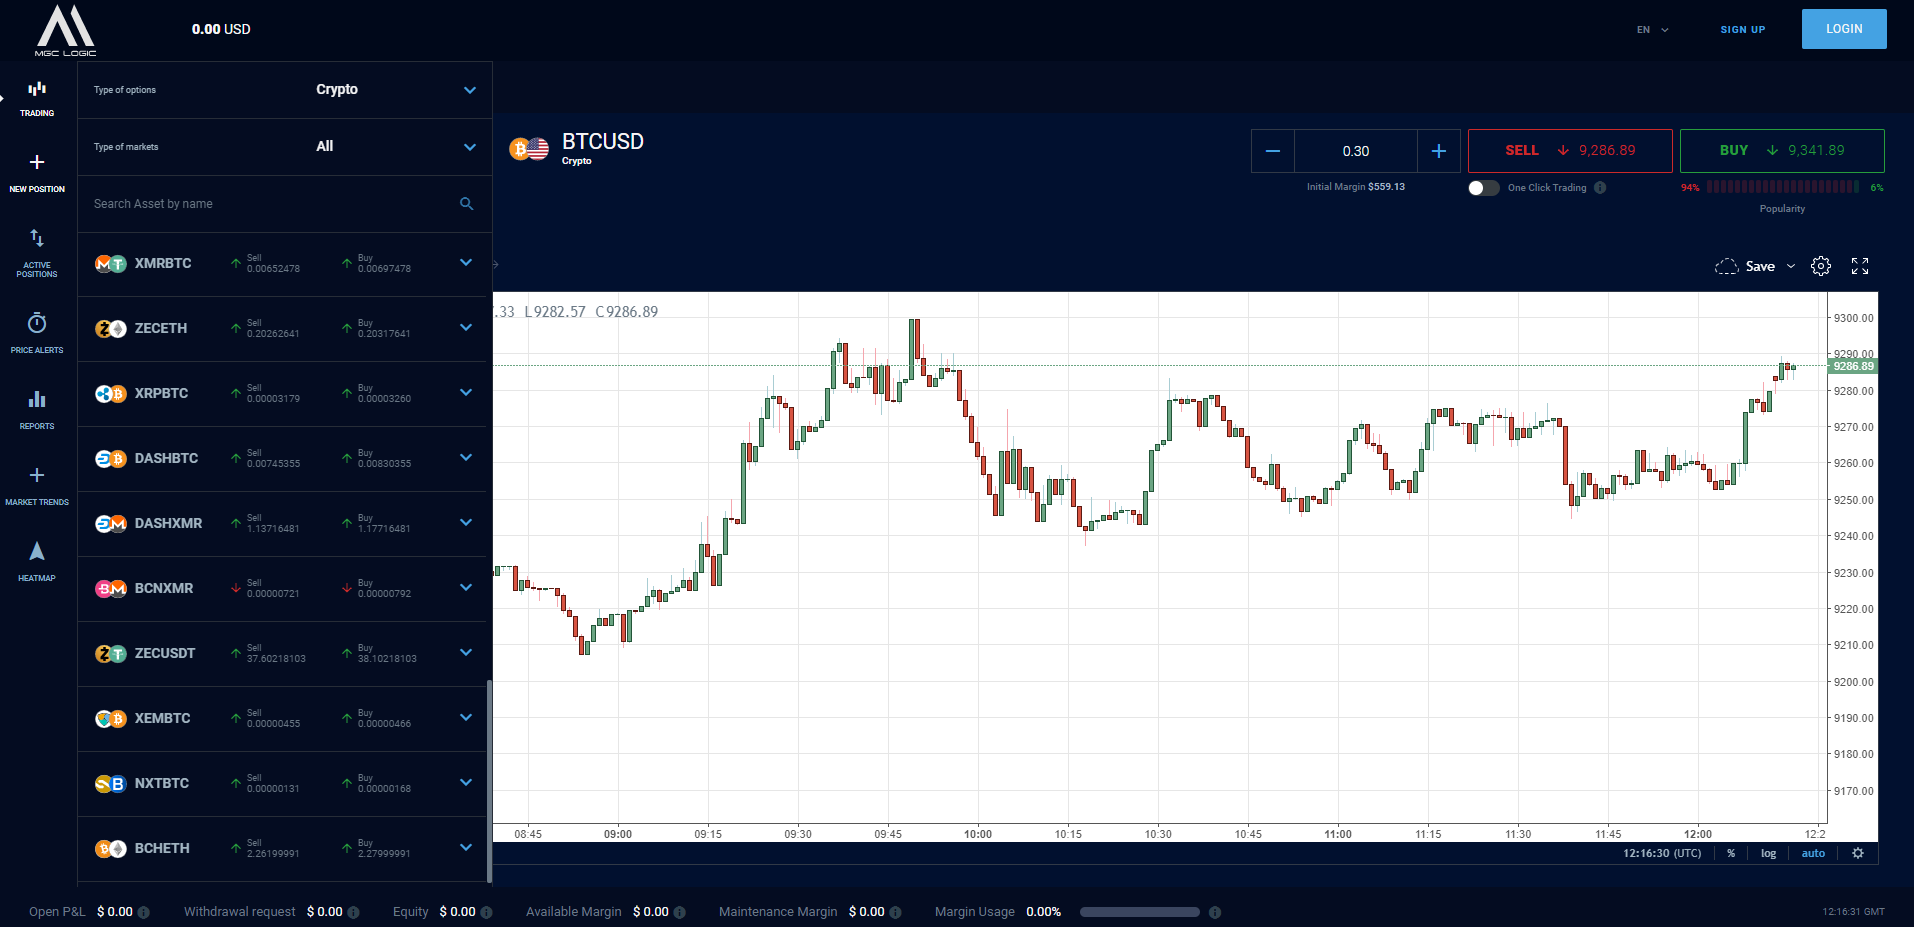Viewport: 1914px width, 927px height.
Task: Click the Search Asset by name field
Action: [x=270, y=204]
